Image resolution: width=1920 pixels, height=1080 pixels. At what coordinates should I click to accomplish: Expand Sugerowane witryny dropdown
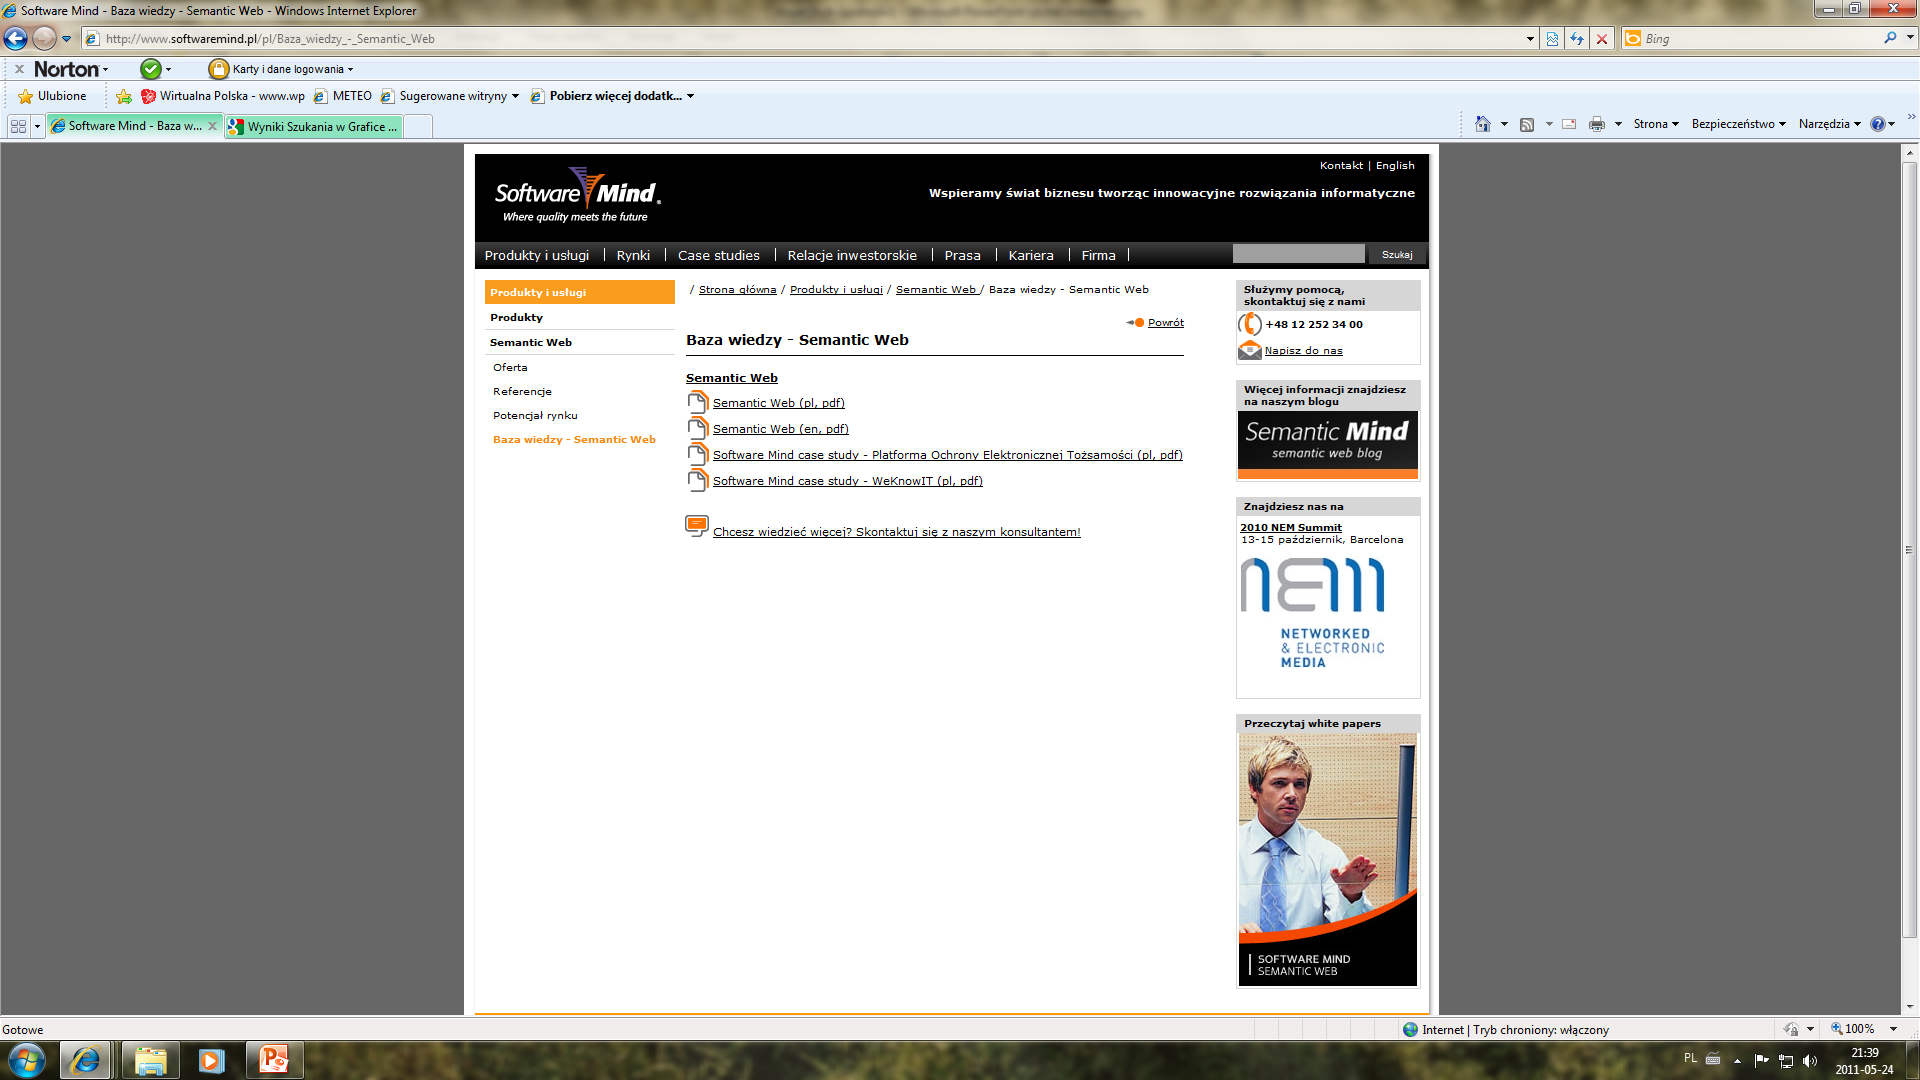point(515,96)
